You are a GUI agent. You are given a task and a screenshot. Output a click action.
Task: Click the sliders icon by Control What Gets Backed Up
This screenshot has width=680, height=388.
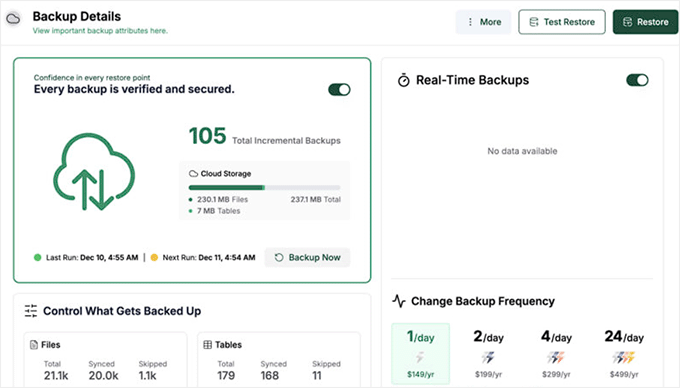coord(31,311)
